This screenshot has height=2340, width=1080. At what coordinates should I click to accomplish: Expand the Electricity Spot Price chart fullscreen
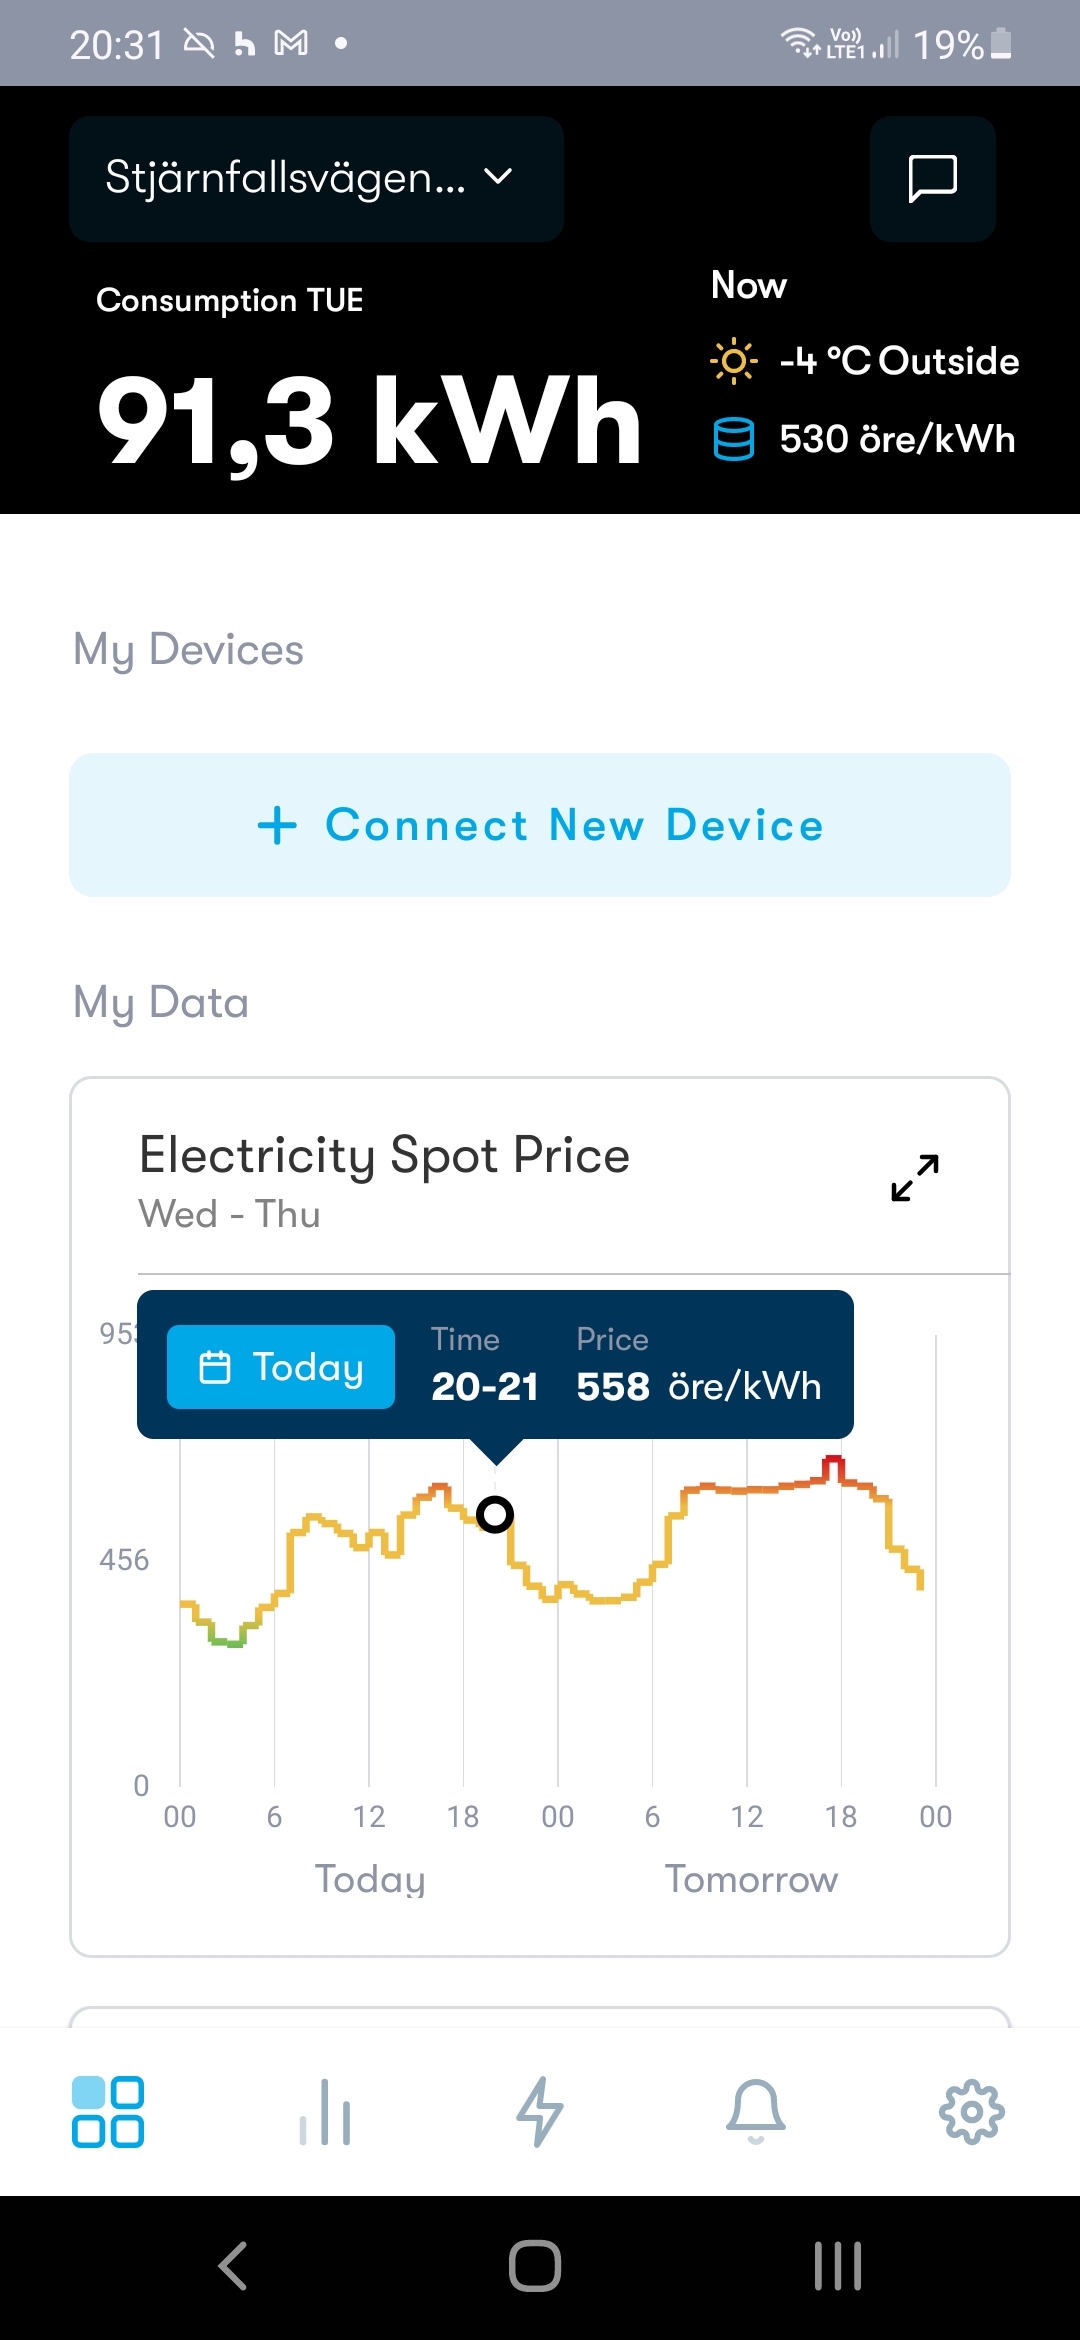click(915, 1177)
